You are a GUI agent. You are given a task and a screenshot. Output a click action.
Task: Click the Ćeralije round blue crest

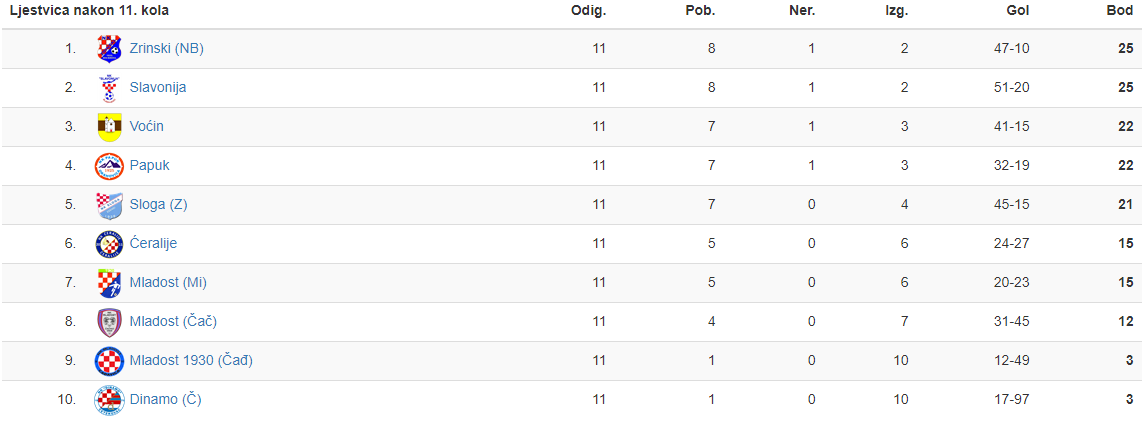(x=109, y=244)
